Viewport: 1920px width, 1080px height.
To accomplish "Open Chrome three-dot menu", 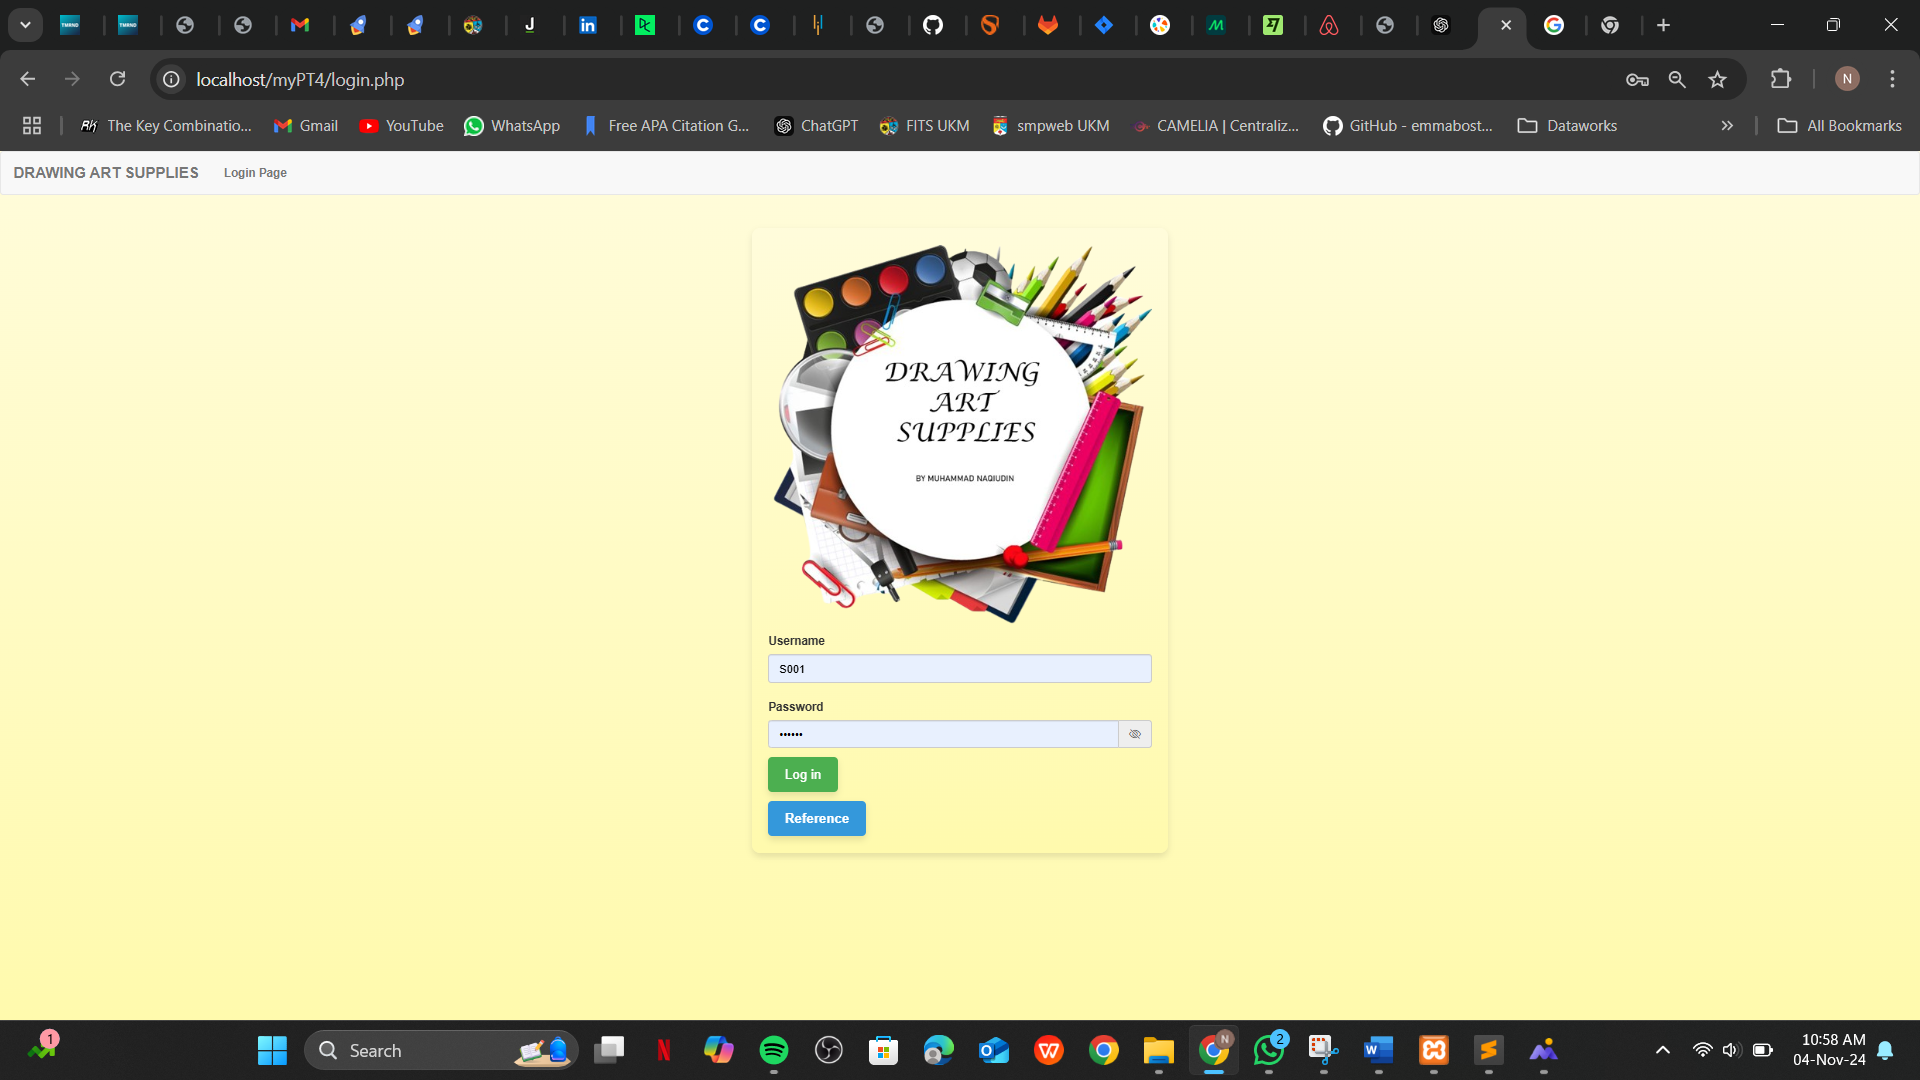I will pyautogui.click(x=1892, y=79).
